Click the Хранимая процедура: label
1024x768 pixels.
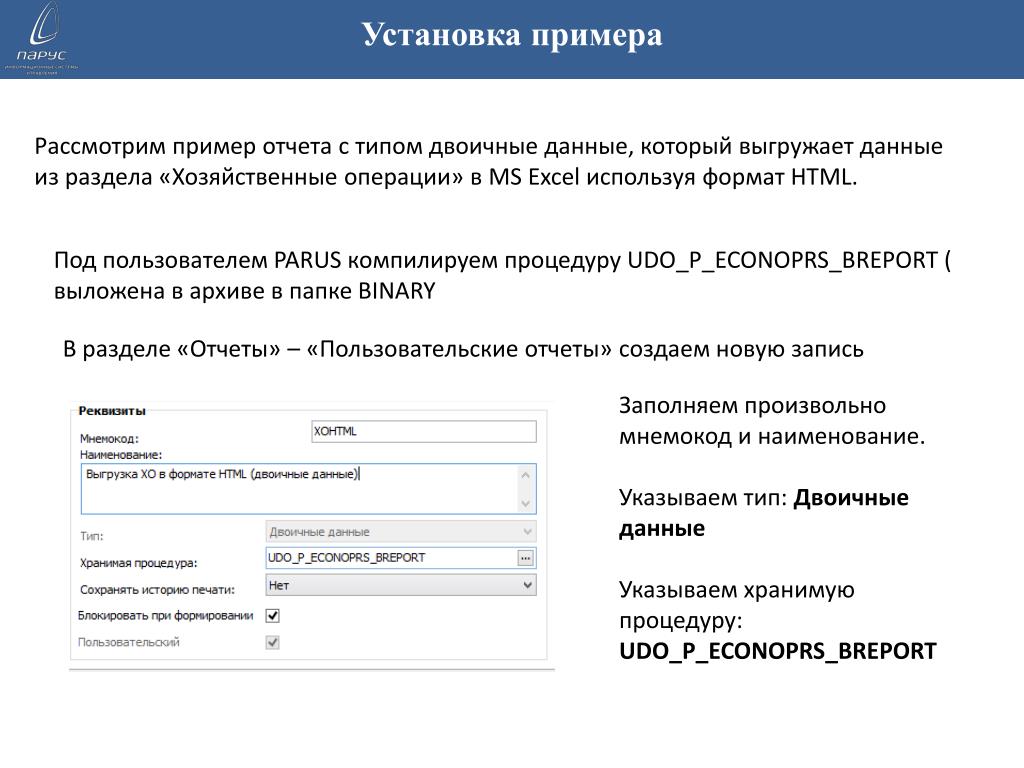coord(138,563)
